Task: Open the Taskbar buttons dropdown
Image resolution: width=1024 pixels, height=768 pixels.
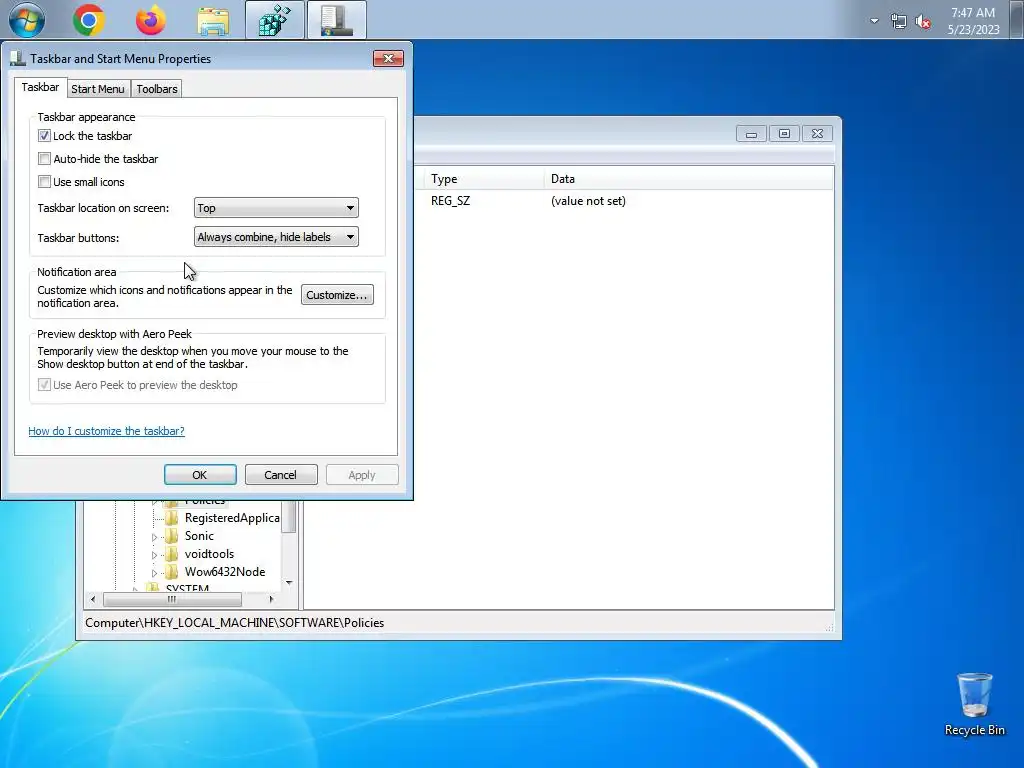Action: click(x=276, y=236)
